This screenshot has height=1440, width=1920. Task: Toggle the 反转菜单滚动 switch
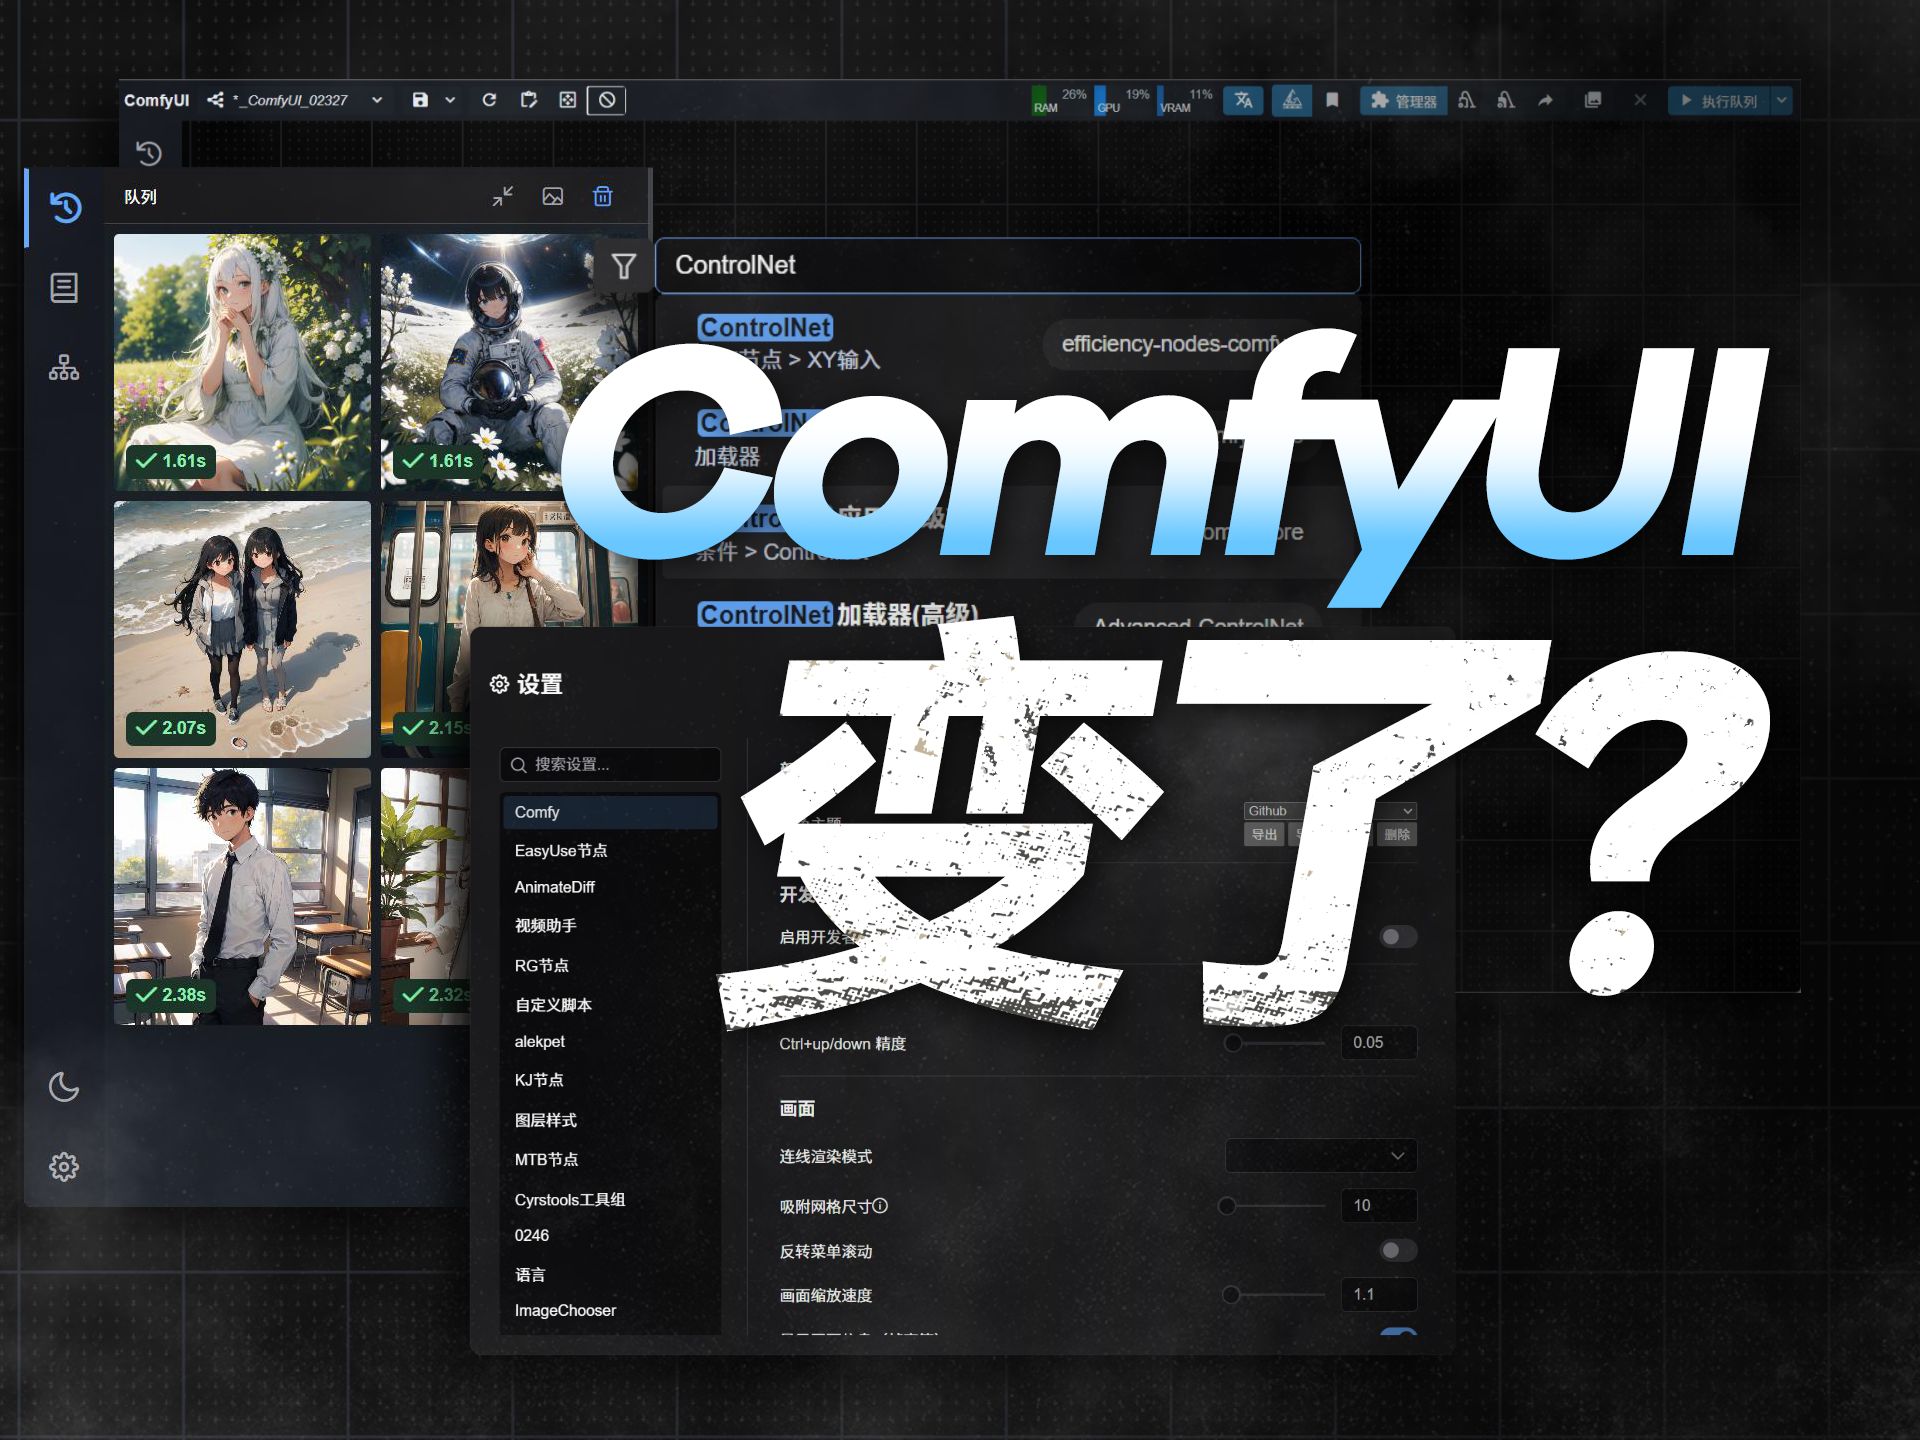(x=1398, y=1250)
